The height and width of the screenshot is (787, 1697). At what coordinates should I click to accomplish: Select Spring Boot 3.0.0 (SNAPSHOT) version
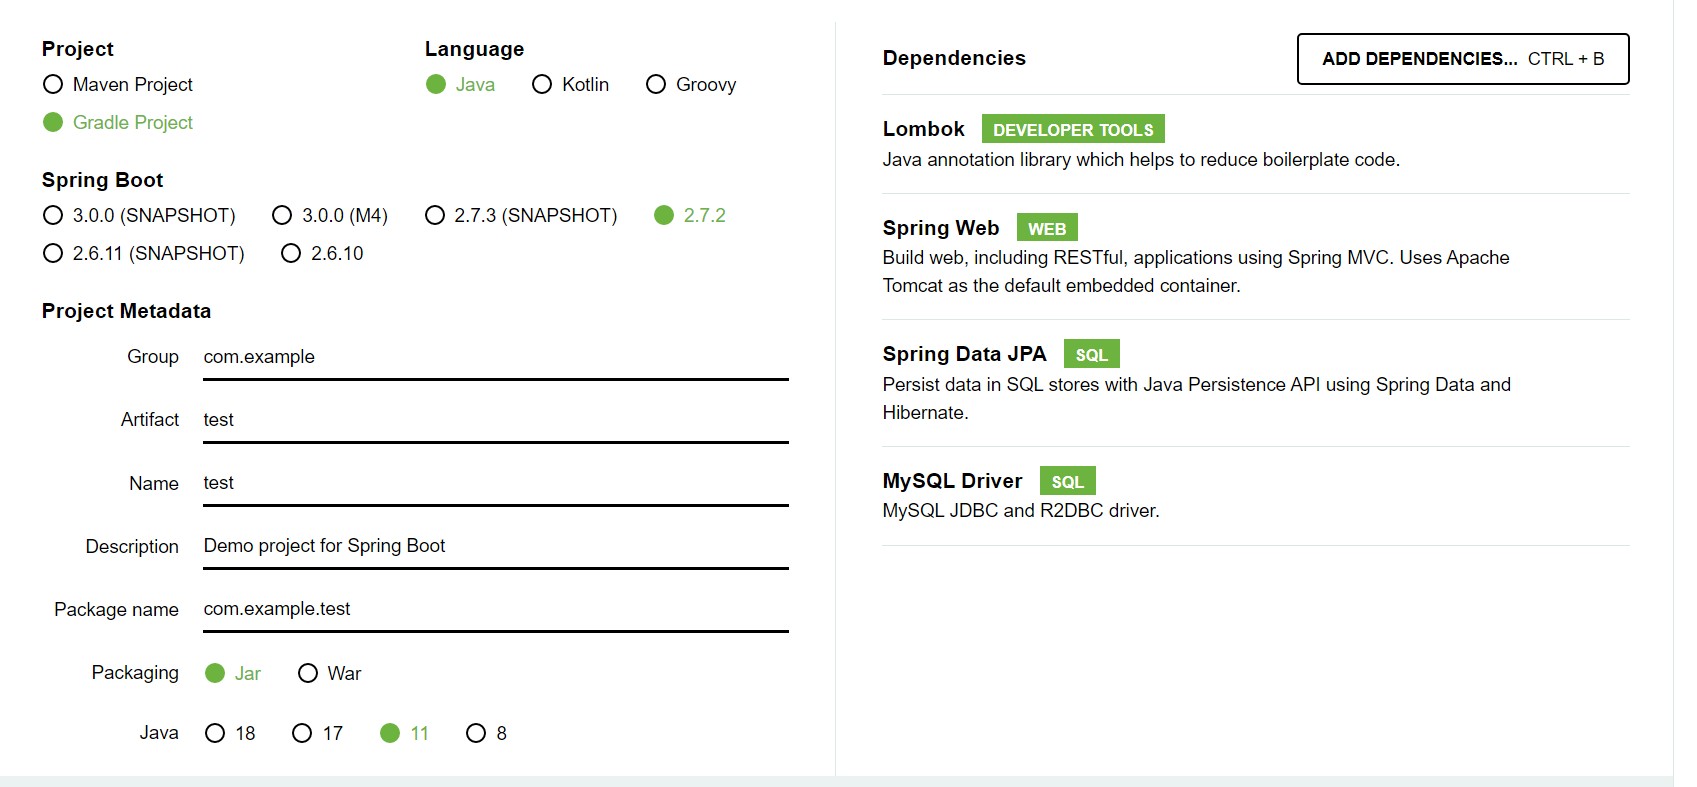[x=54, y=216]
